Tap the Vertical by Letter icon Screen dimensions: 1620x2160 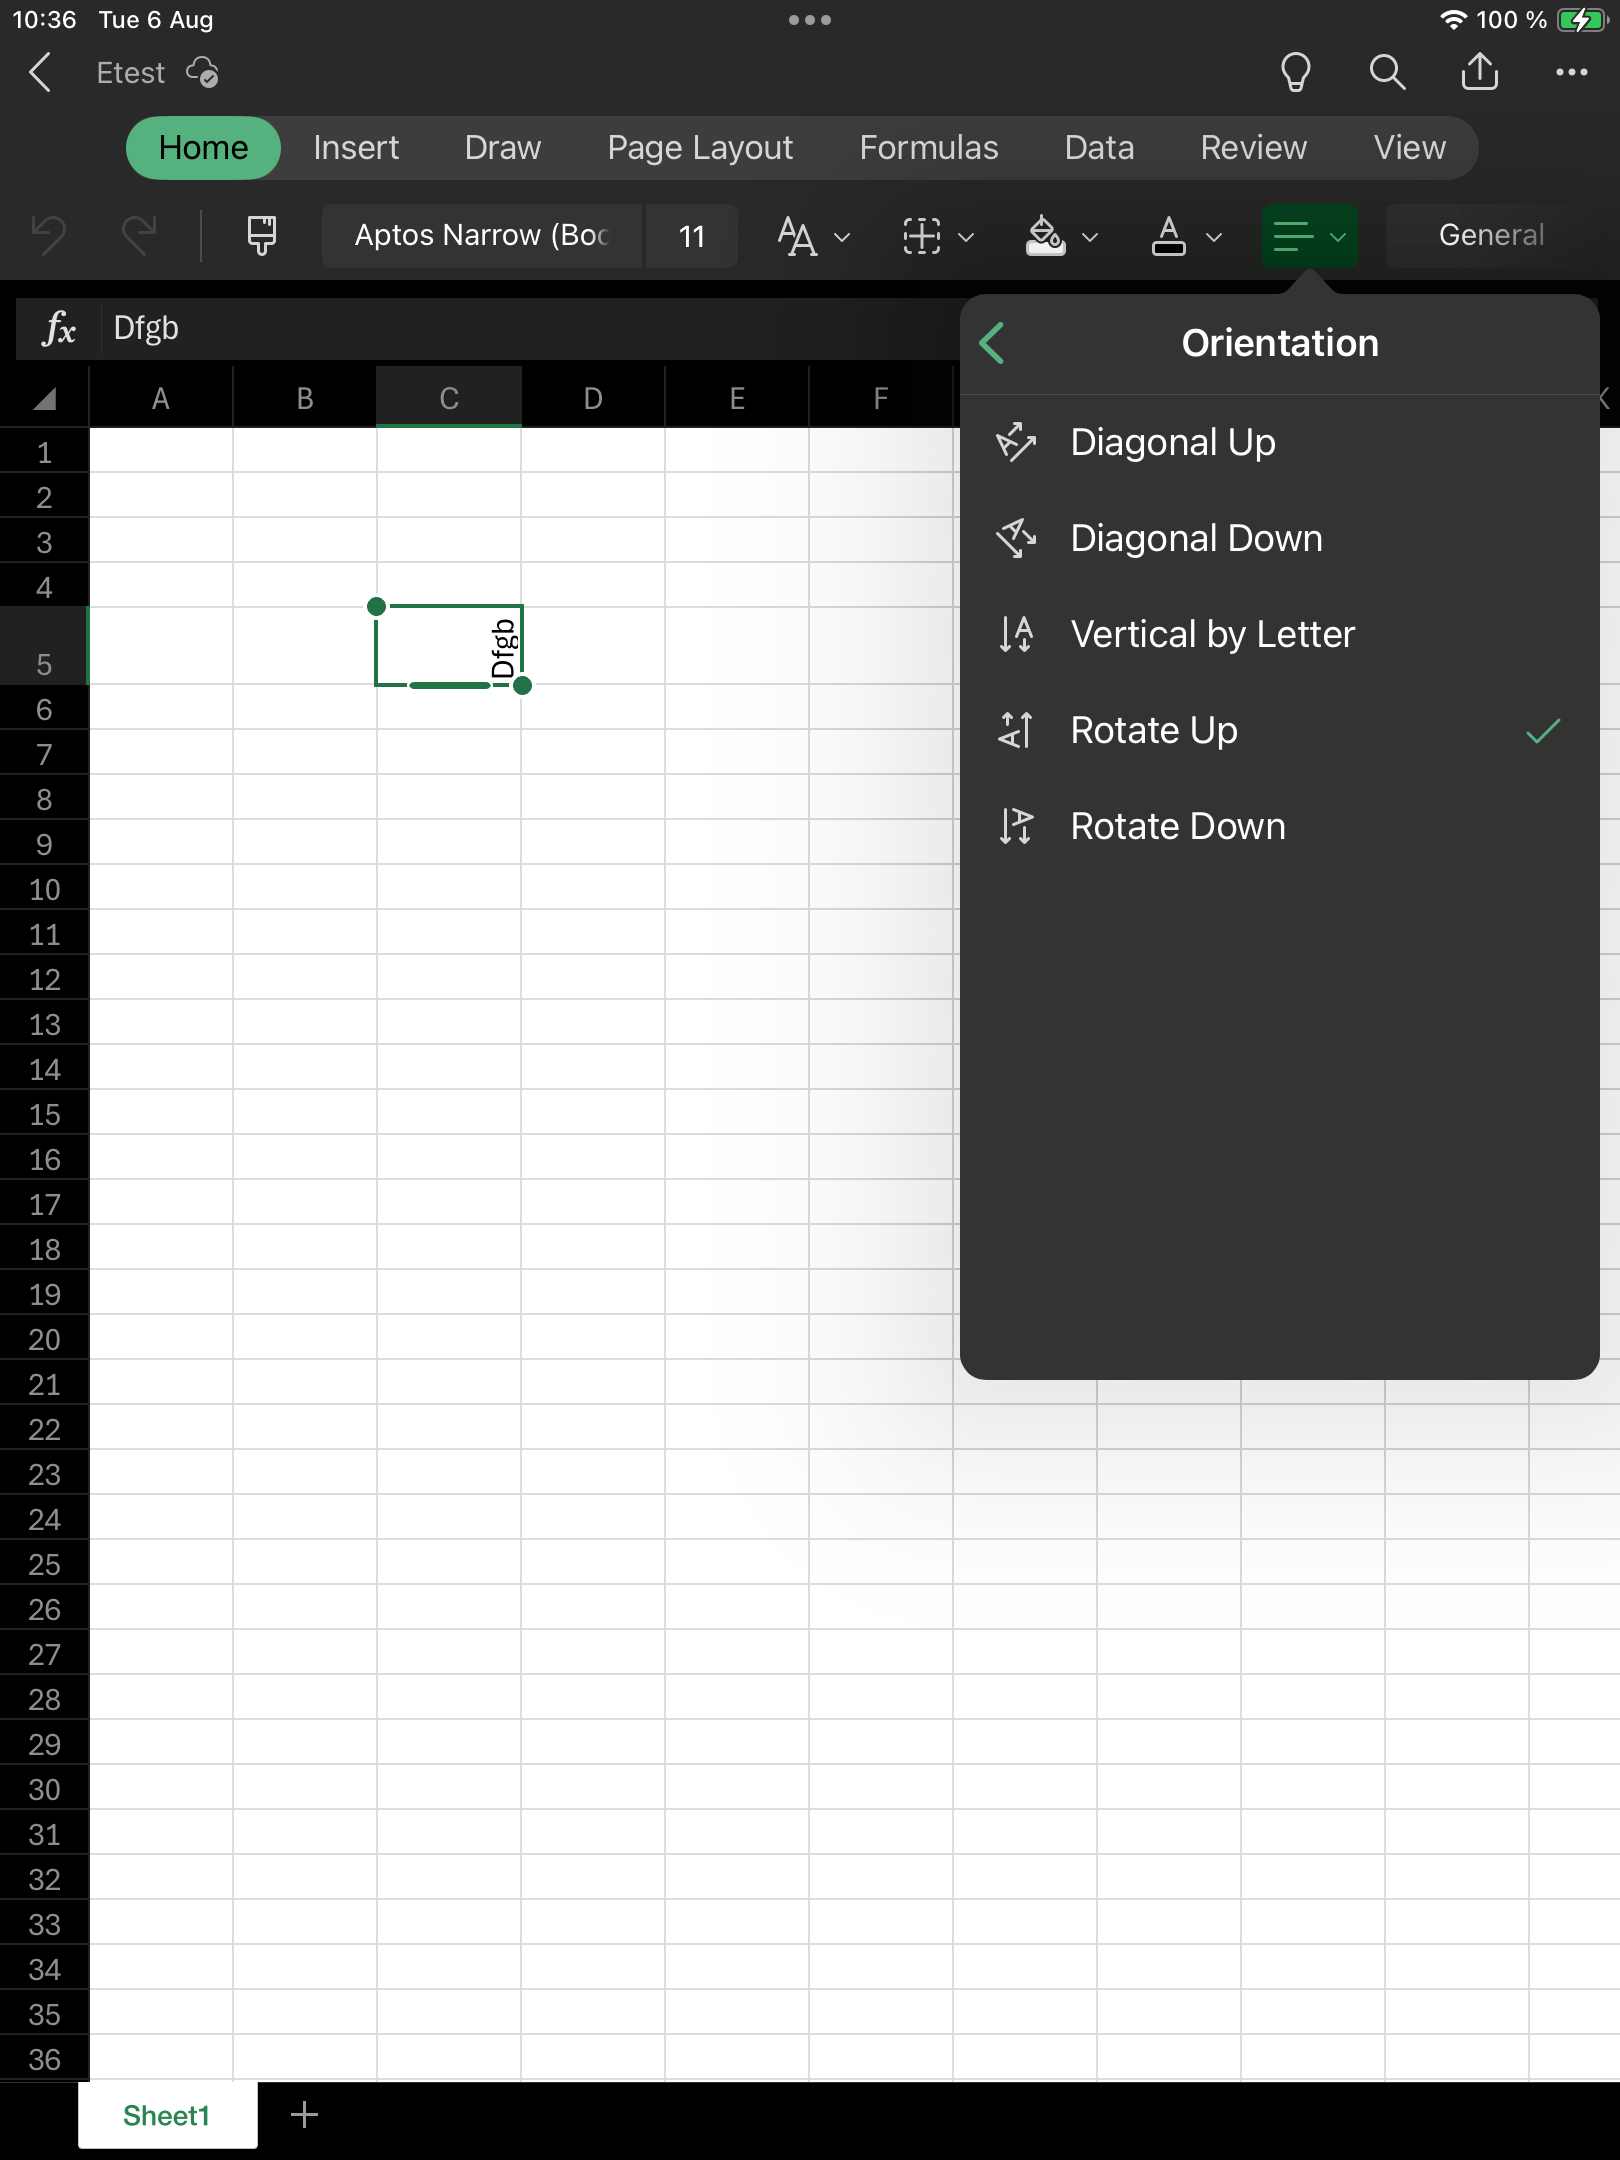pyautogui.click(x=1016, y=634)
